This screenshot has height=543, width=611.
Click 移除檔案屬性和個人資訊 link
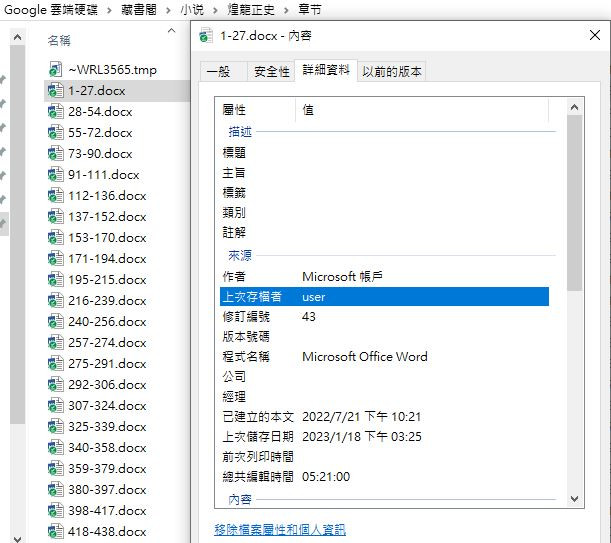[x=280, y=529]
